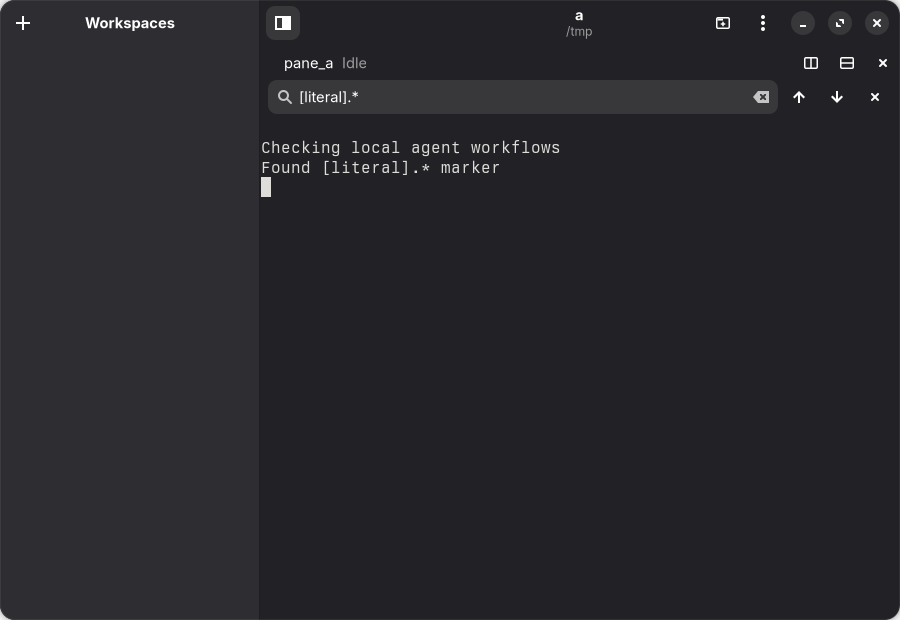Jump to next search match
The height and width of the screenshot is (620, 900).
pos(837,97)
